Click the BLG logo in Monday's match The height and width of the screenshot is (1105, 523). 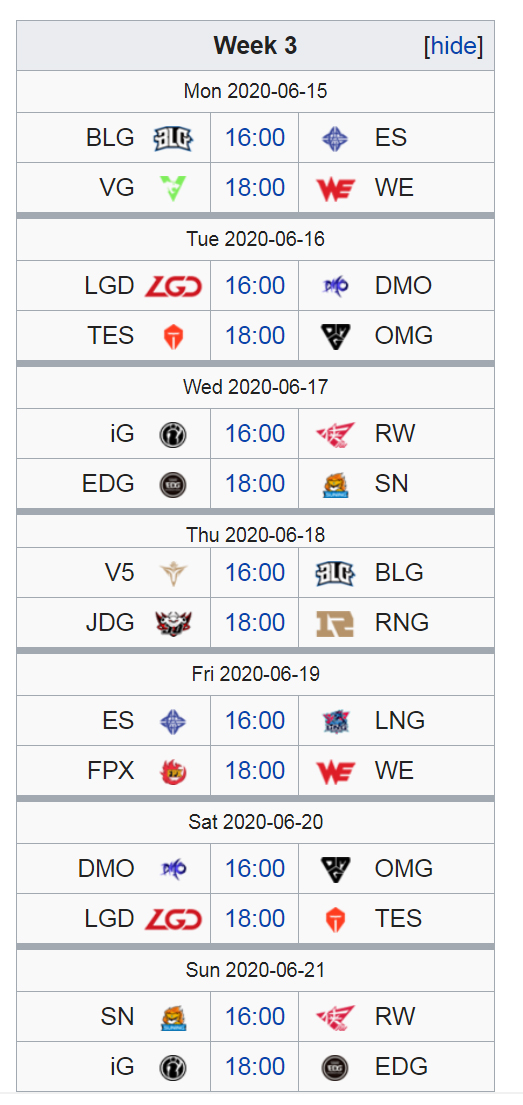click(x=173, y=137)
